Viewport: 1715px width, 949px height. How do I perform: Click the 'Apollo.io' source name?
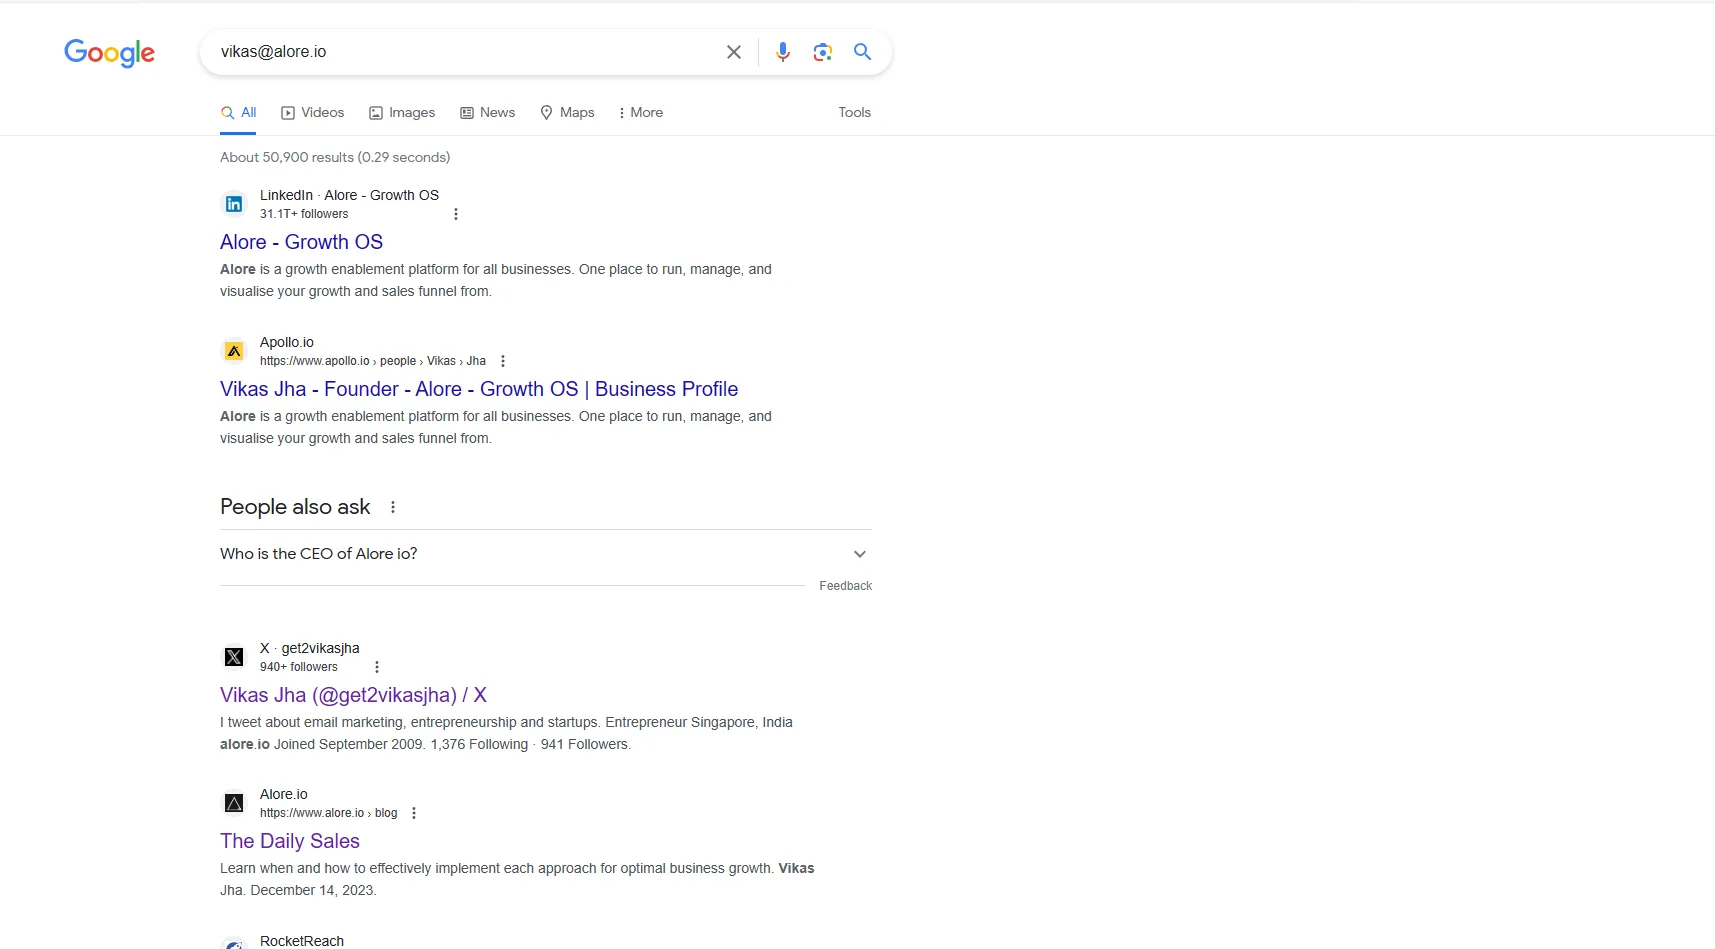287,342
